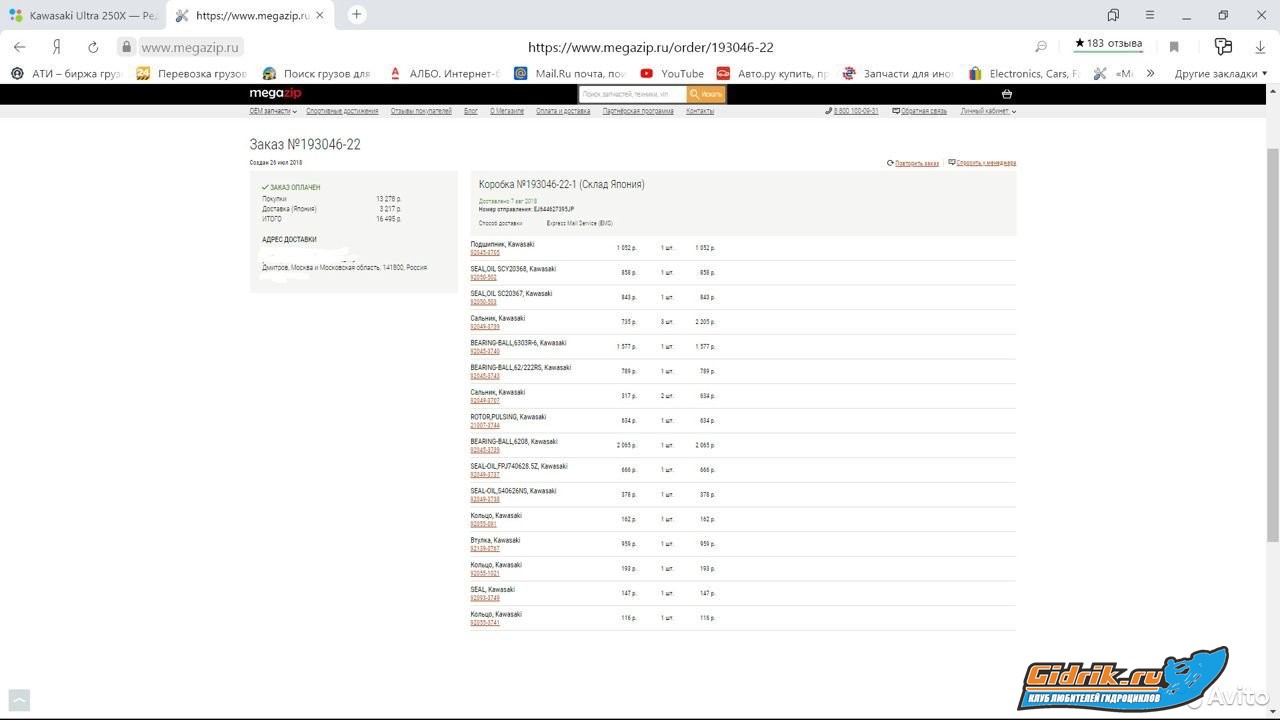The height and width of the screenshot is (720, 1280).
Task: Open a new tab with plus button
Action: point(357,15)
